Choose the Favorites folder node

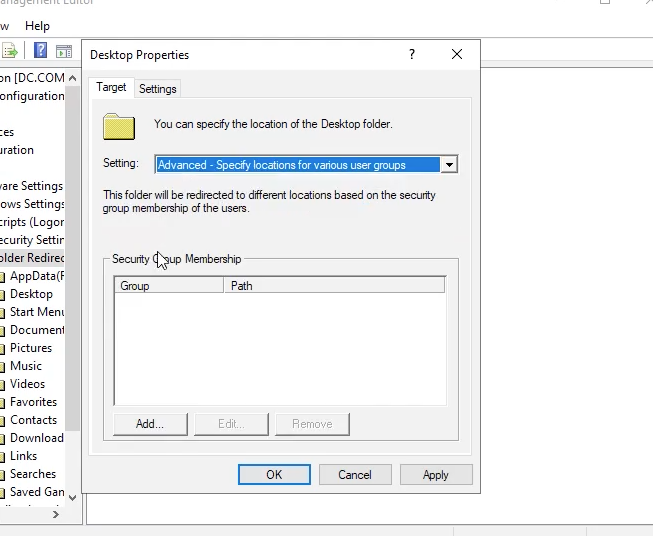pyautogui.click(x=33, y=402)
